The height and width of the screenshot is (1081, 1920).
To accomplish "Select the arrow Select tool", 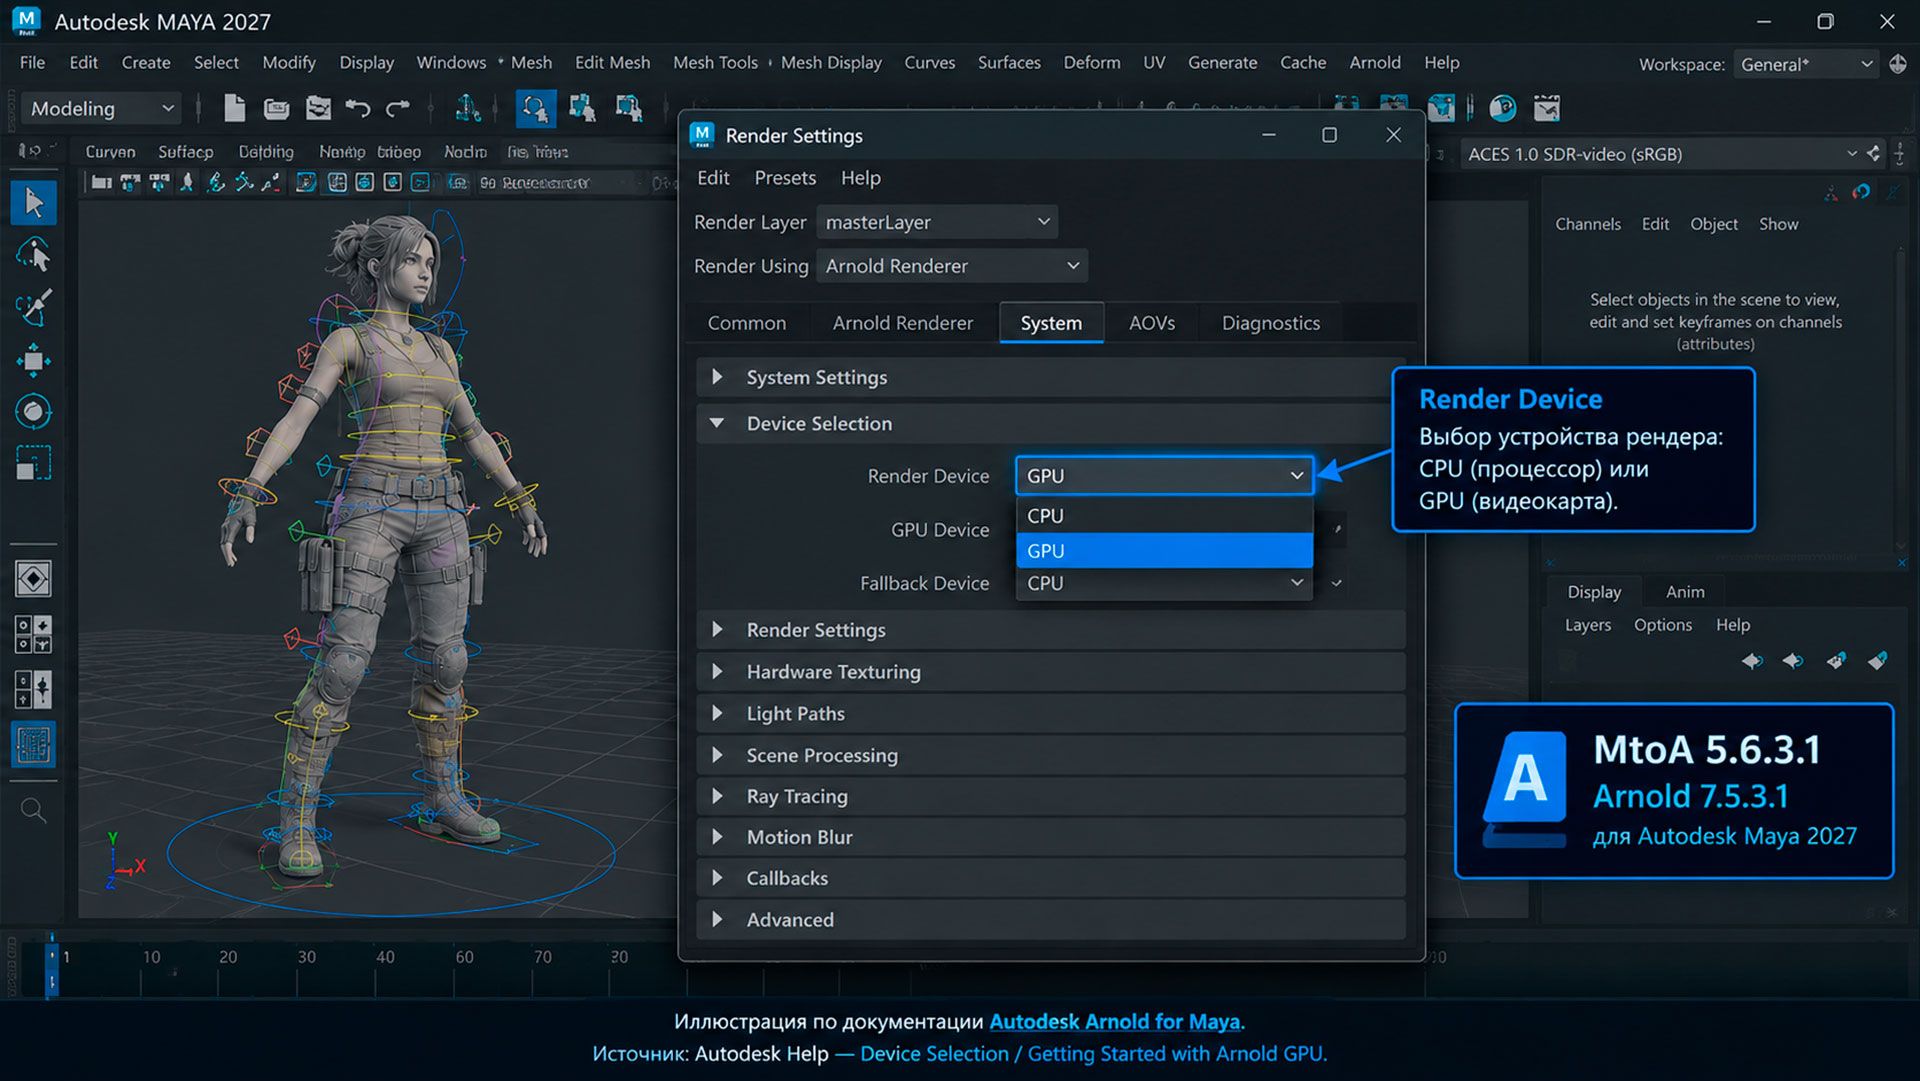I will [x=33, y=203].
